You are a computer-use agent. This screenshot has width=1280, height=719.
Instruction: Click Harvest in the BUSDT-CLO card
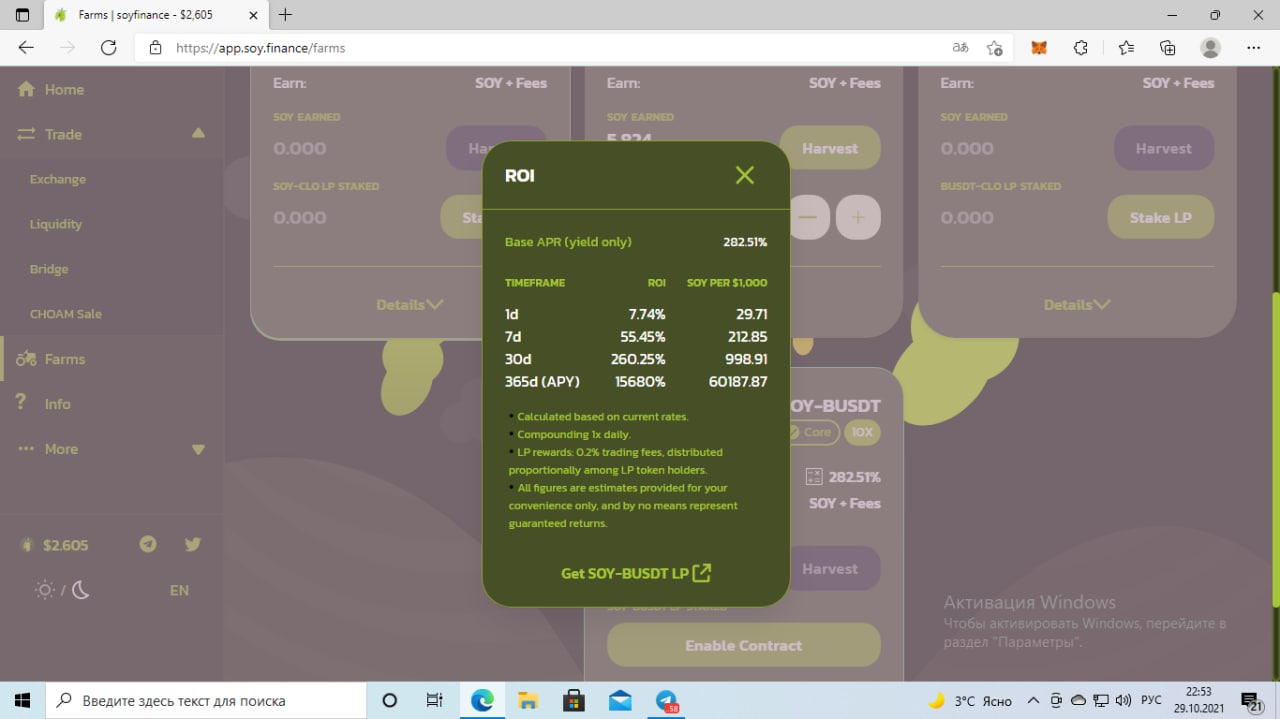pyautogui.click(x=1164, y=148)
